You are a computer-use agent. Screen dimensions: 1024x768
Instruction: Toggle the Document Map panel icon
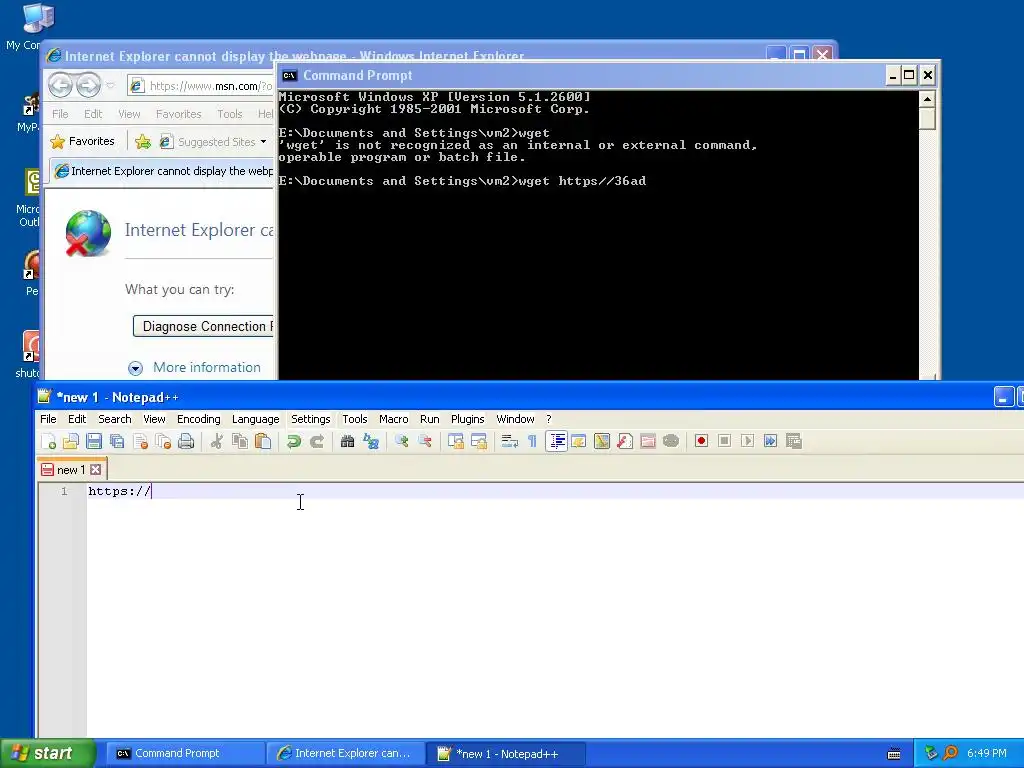[x=602, y=441]
